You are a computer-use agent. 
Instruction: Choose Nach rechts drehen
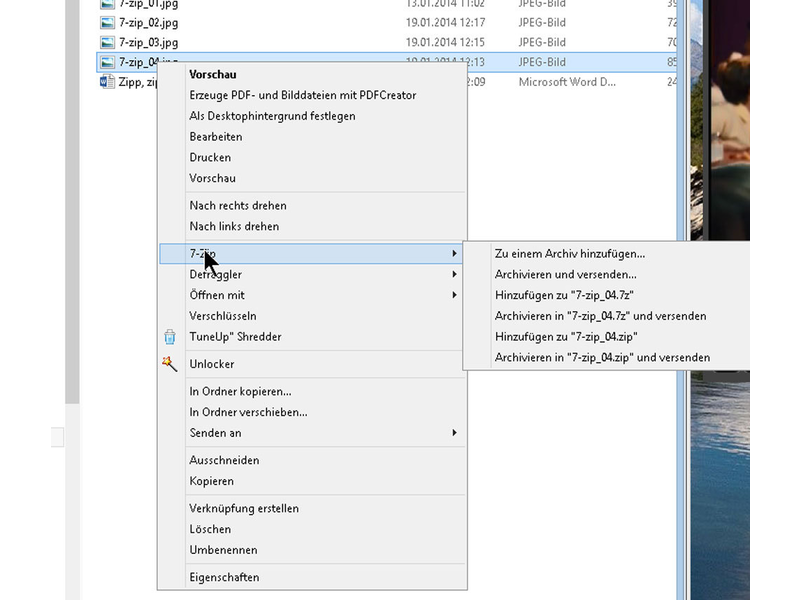click(238, 206)
